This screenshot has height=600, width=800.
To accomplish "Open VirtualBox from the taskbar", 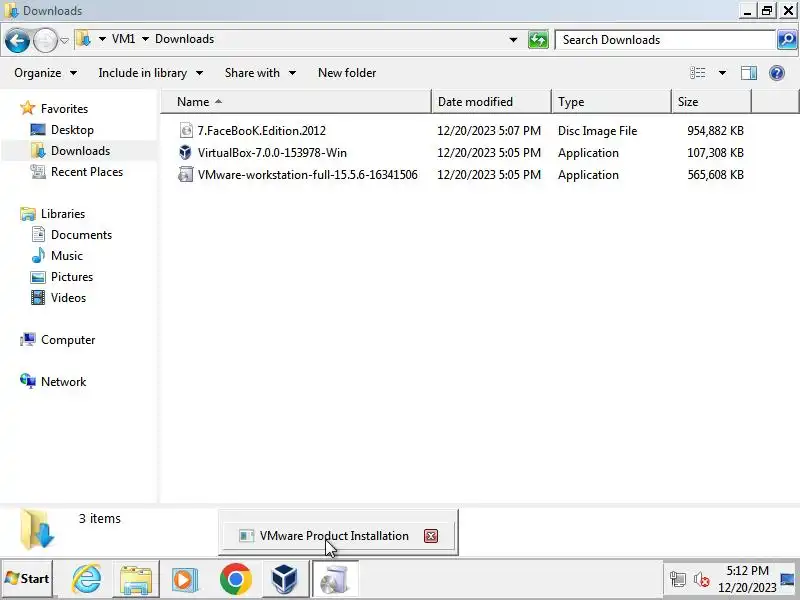I will [x=284, y=579].
